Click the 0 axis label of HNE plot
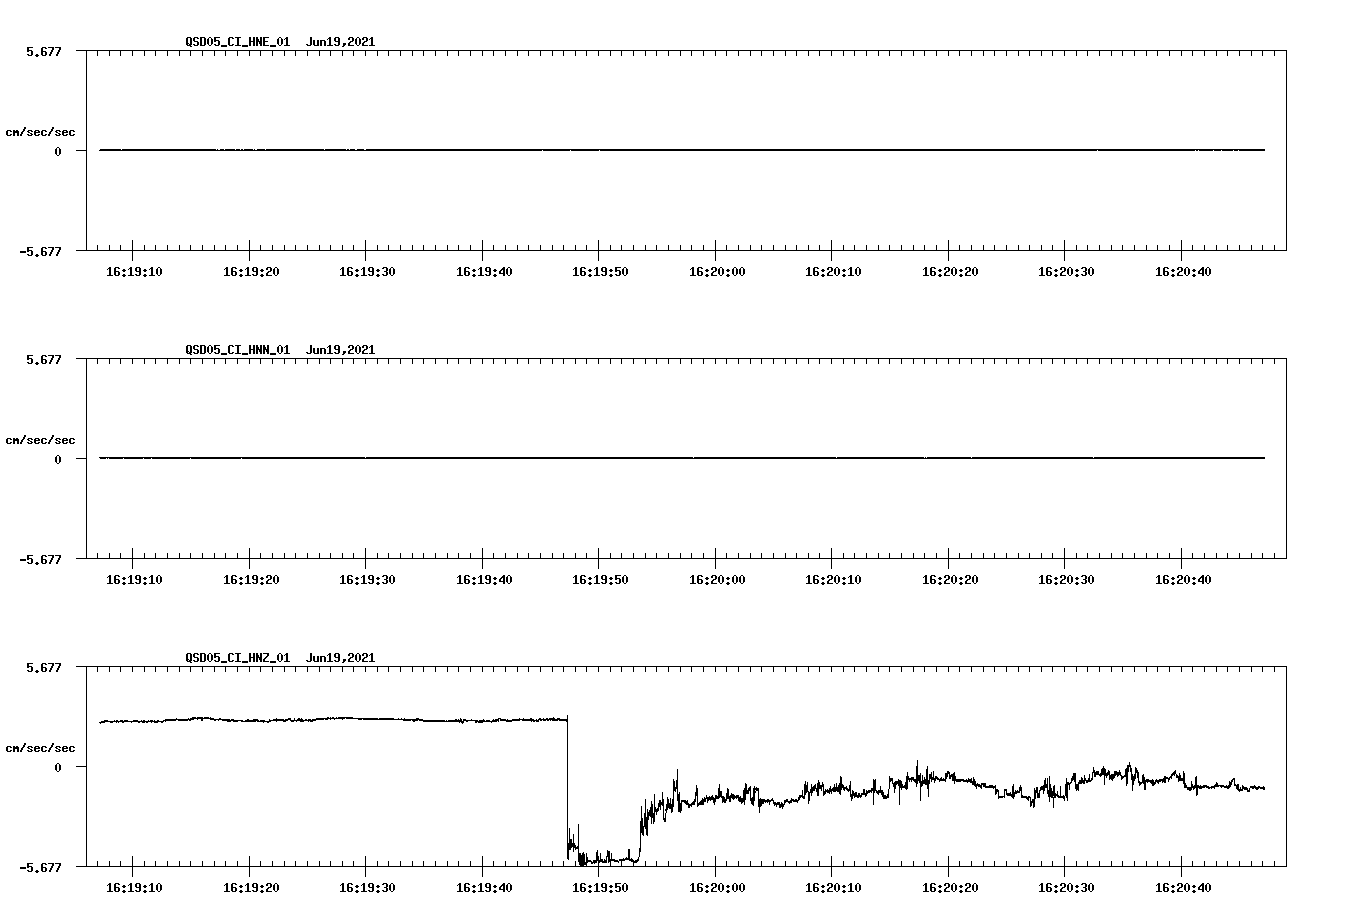Viewport: 1358px width, 924px height. click(x=58, y=151)
